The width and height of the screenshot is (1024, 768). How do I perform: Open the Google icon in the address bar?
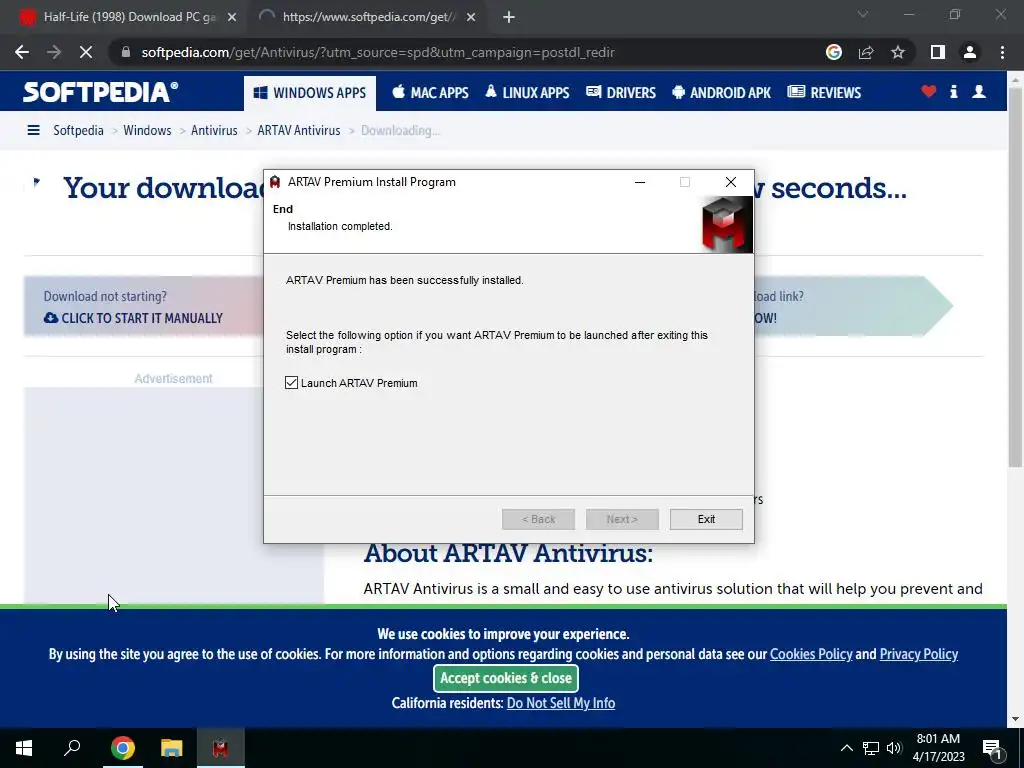click(x=833, y=52)
